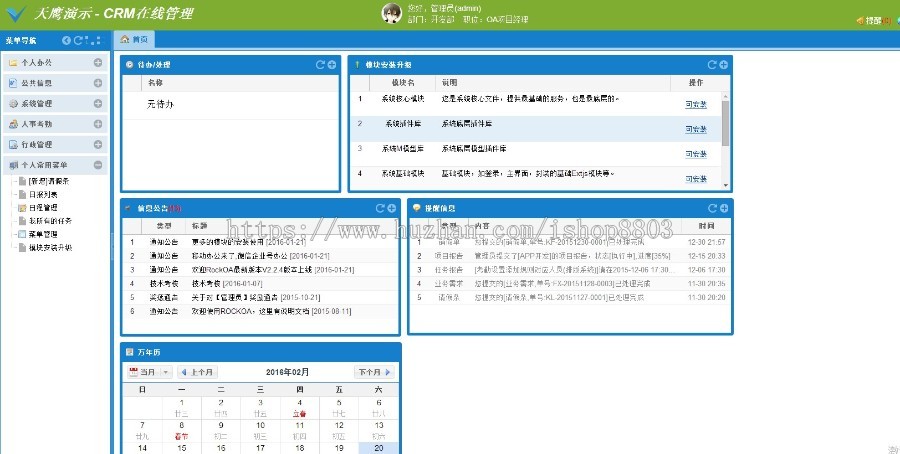The height and width of the screenshot is (454, 900).
Task: Open the 任务报告 reminder row
Action: click(570, 270)
